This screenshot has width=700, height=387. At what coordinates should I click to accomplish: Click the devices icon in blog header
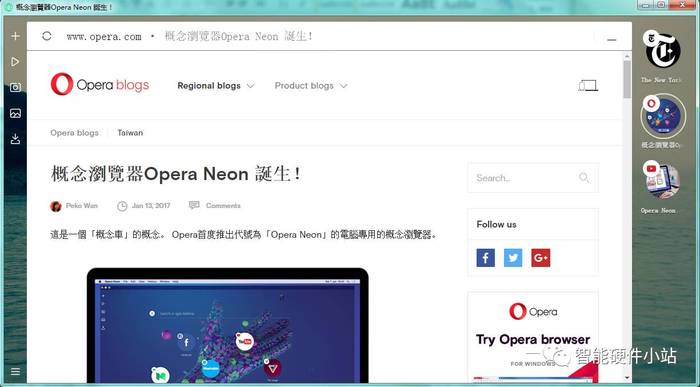[x=588, y=85]
